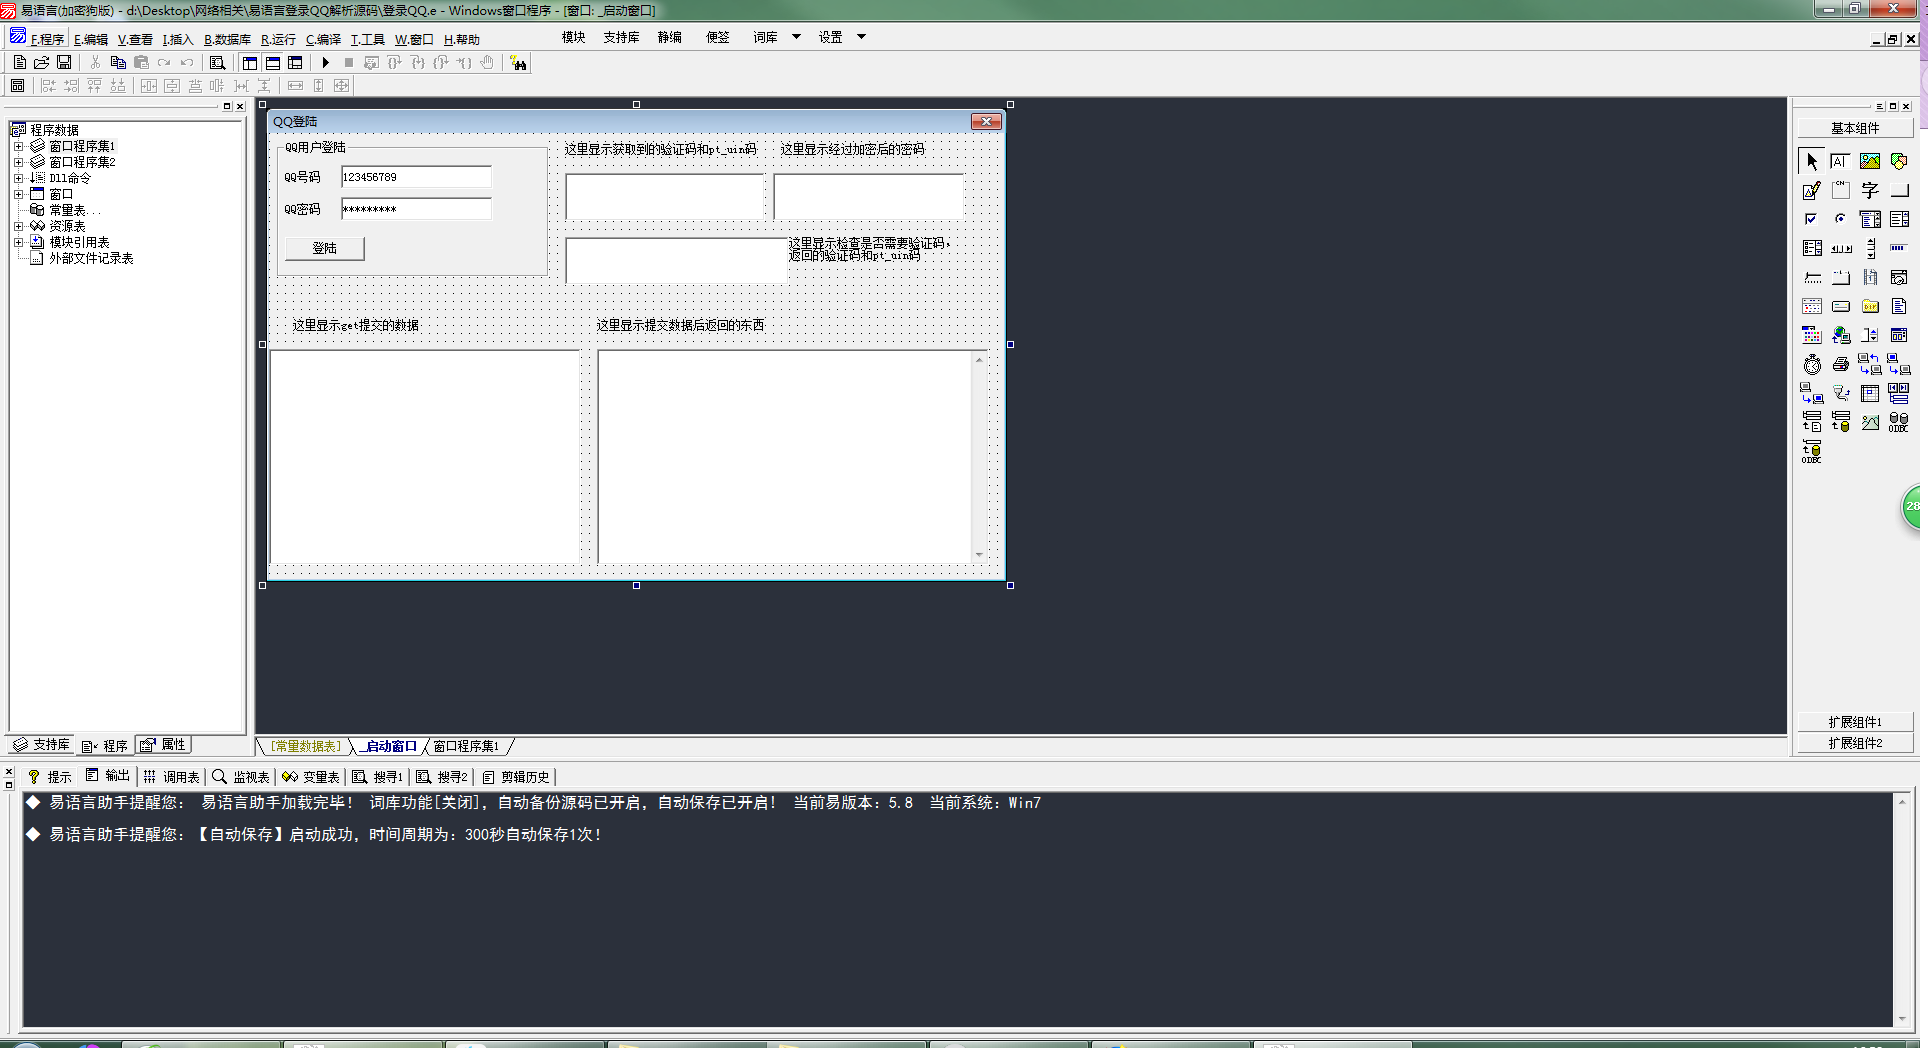Expand the 窗口程序集1 tree node
Viewport: 1928px width, 1048px height.
pyautogui.click(x=18, y=146)
